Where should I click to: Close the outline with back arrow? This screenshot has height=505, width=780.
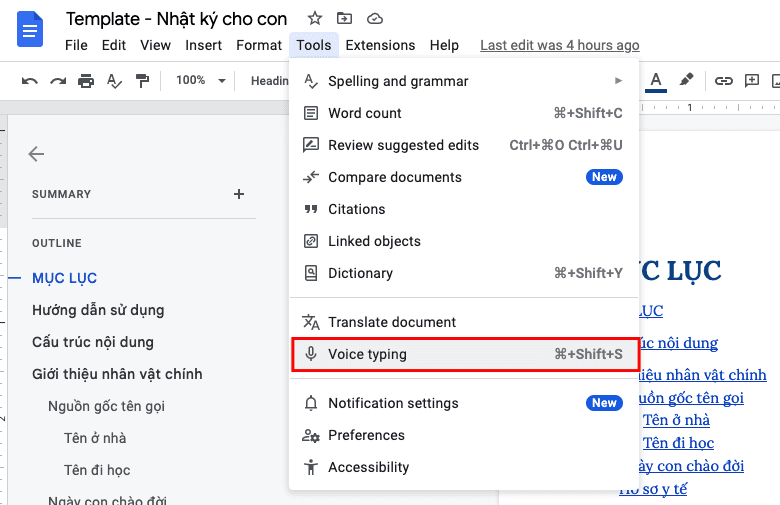click(x=36, y=154)
